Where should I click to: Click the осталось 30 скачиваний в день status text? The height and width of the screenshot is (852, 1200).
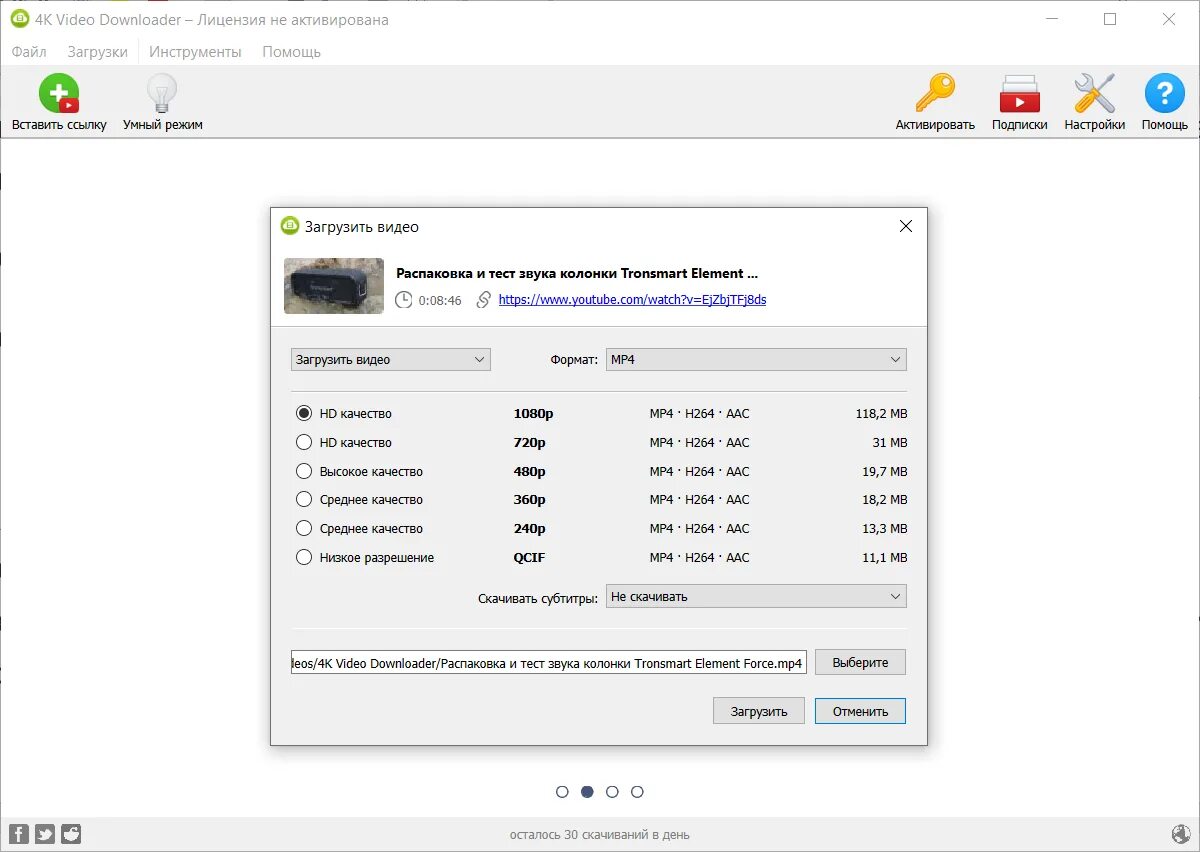(x=599, y=834)
